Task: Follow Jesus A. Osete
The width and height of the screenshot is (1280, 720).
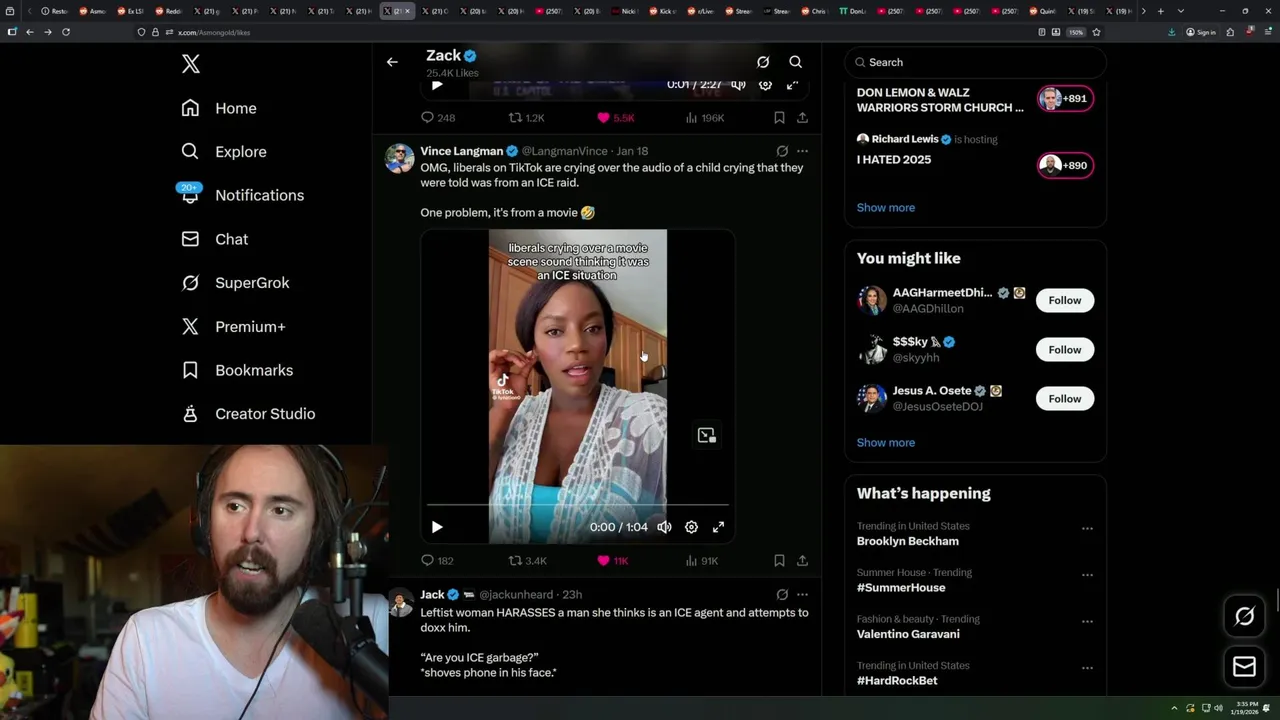Action: point(1065,398)
